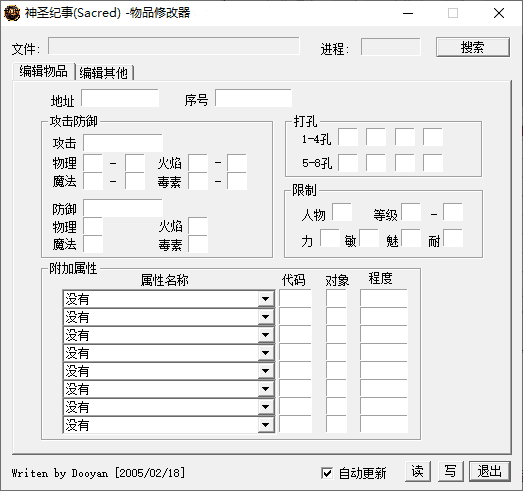Click the 攻击 火焰 minimum field
Viewport: 523px width, 491px height.
[x=198, y=163]
